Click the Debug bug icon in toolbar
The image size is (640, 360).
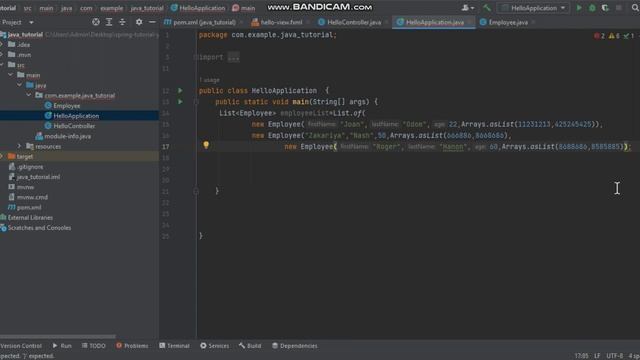coord(592,8)
